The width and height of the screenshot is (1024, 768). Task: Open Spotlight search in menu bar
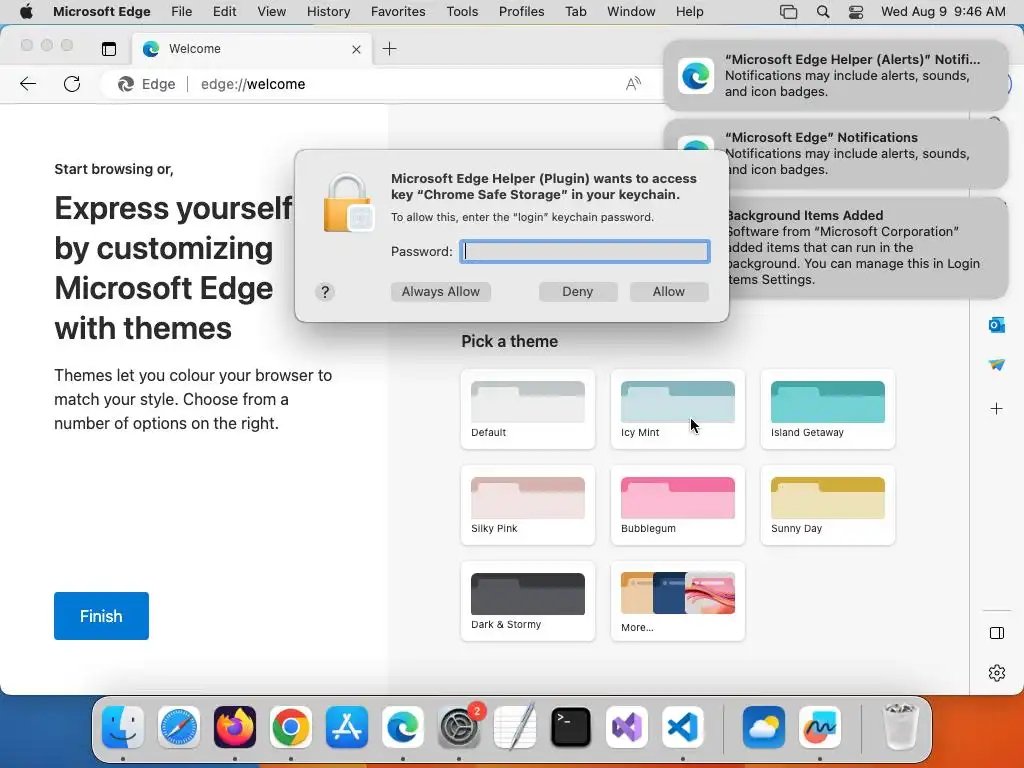point(823,12)
